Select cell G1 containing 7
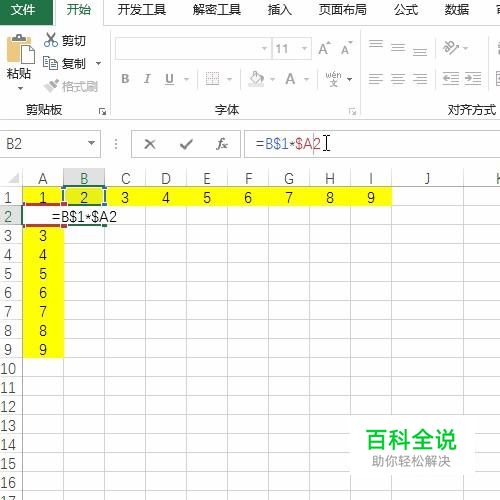The height and width of the screenshot is (500, 500). (x=289, y=198)
